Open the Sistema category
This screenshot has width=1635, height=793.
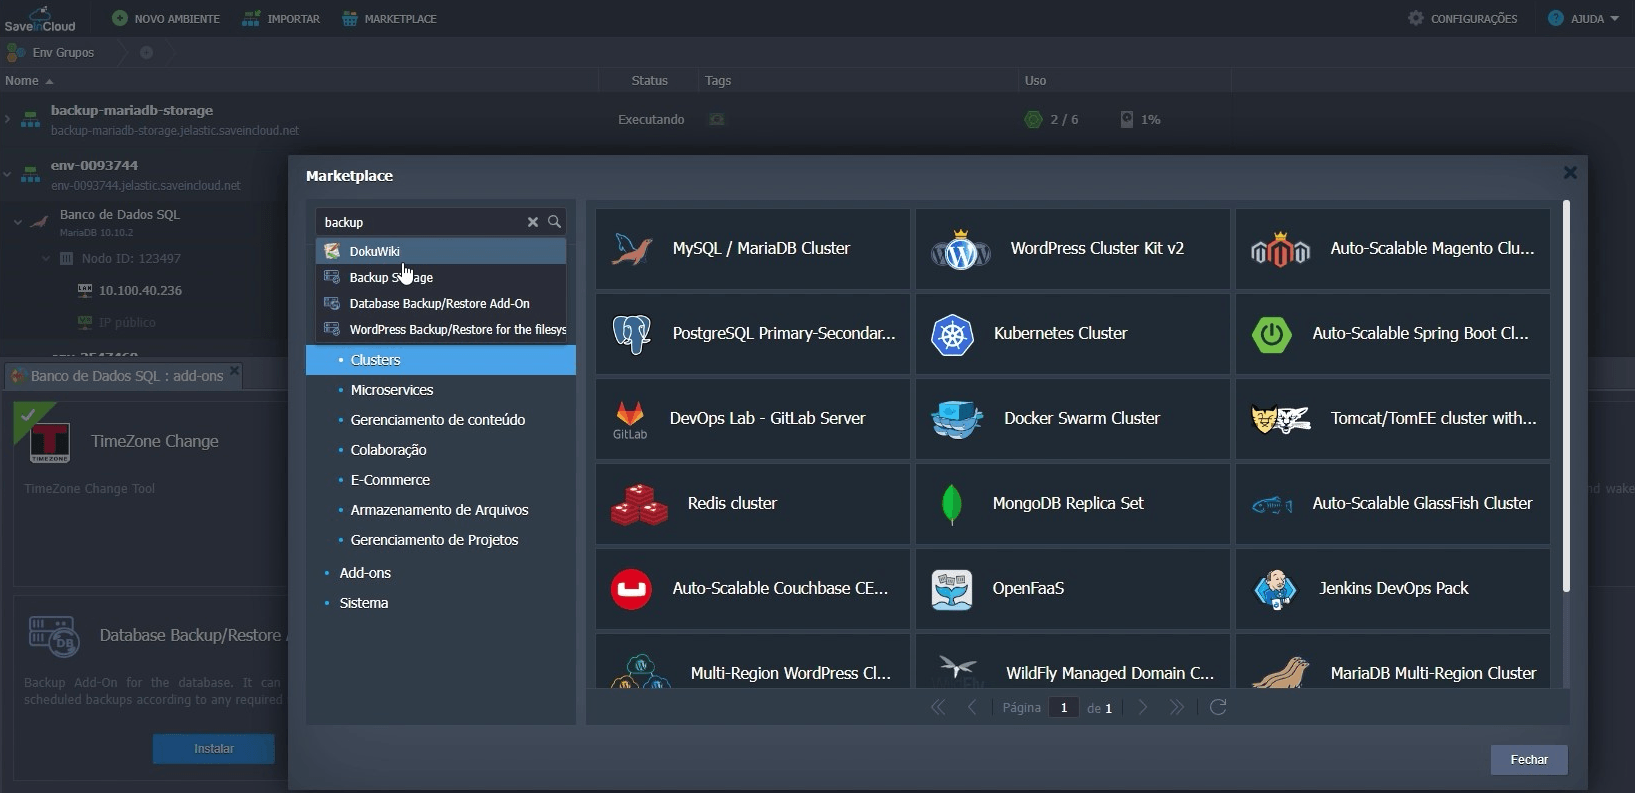click(363, 603)
